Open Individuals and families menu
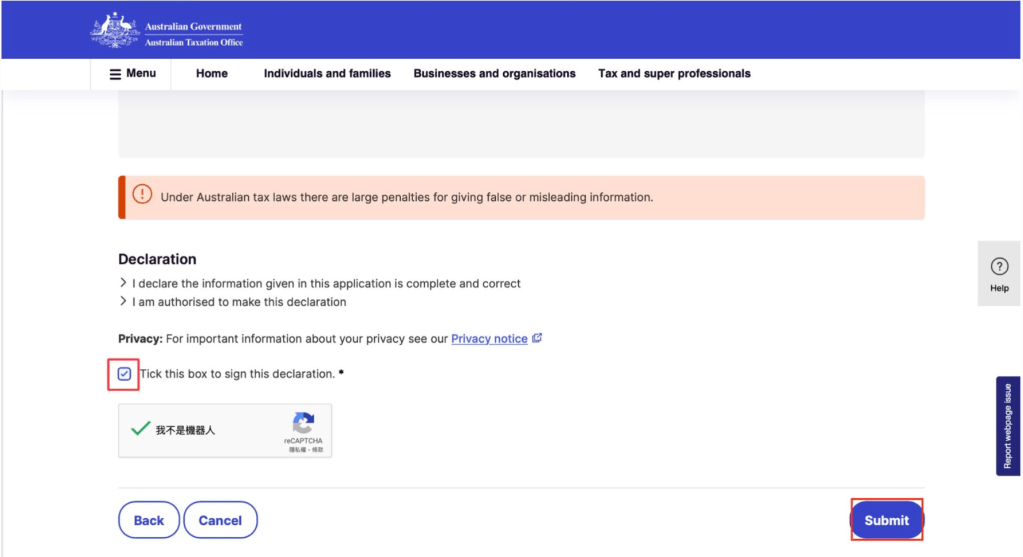Screen dimensions: 1023x557 [x=327, y=74]
